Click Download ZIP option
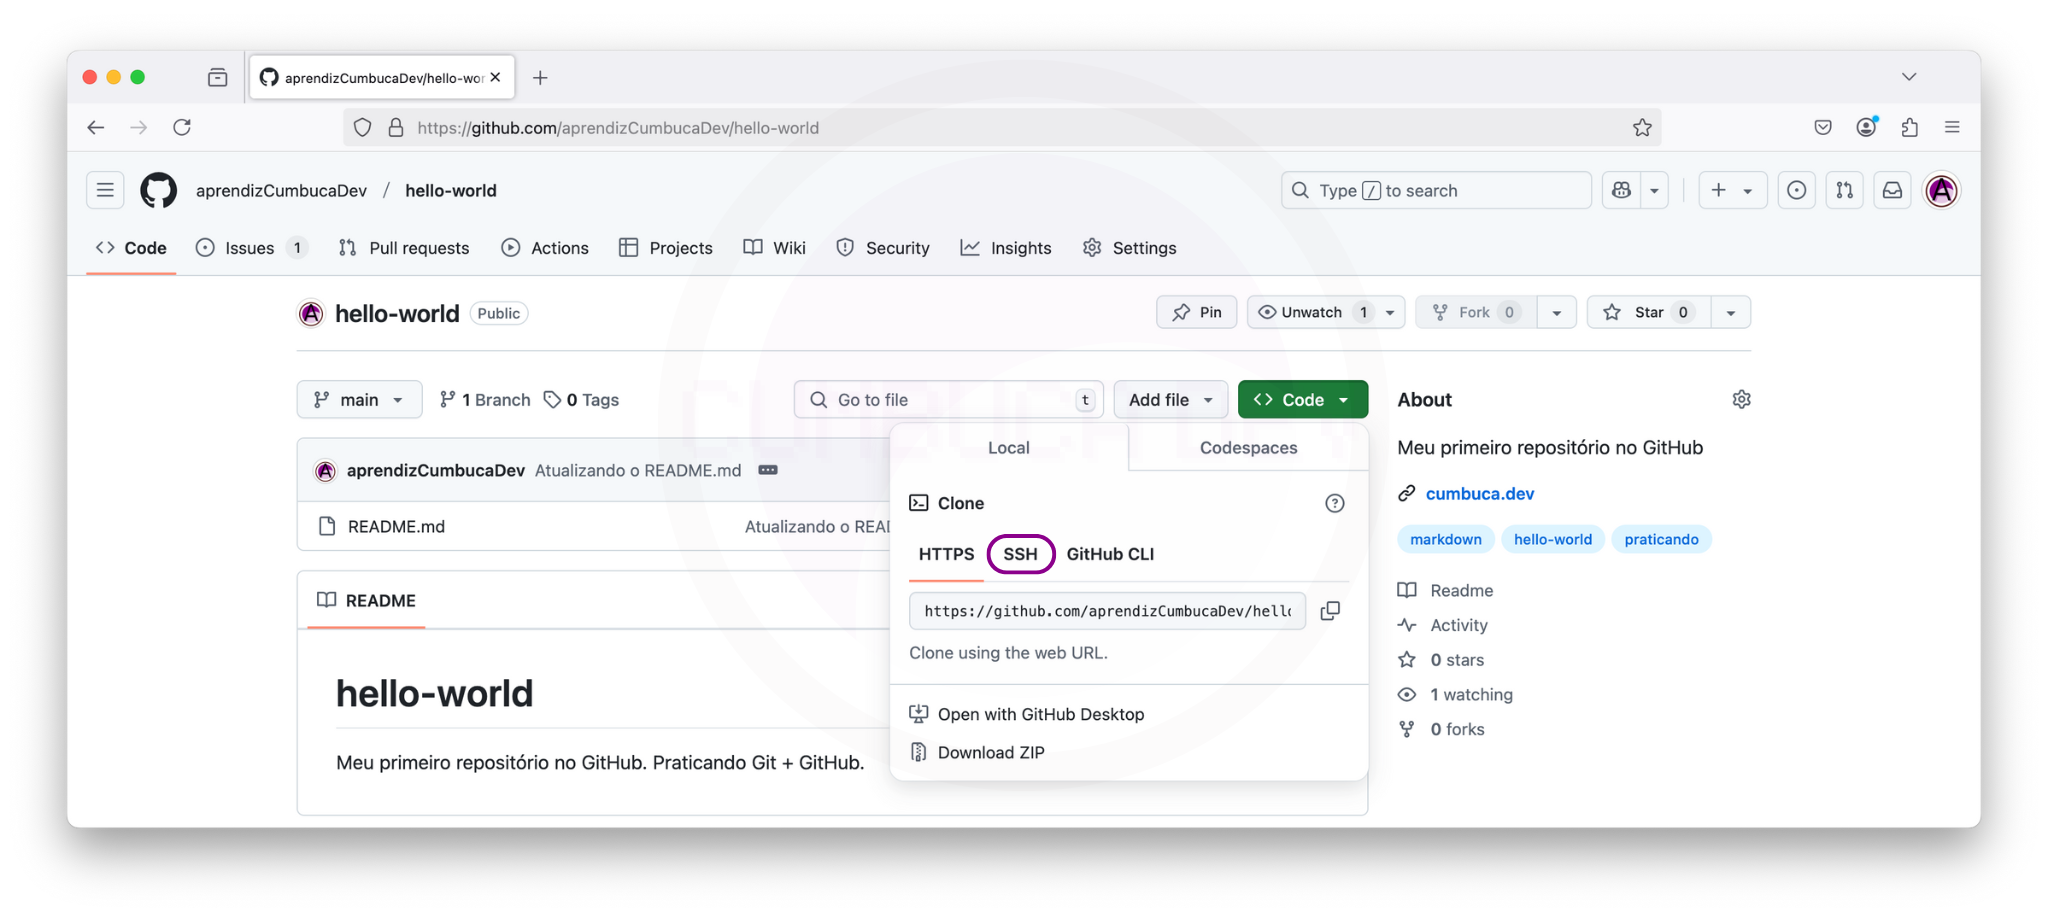The width and height of the screenshot is (2048, 911). click(x=990, y=752)
